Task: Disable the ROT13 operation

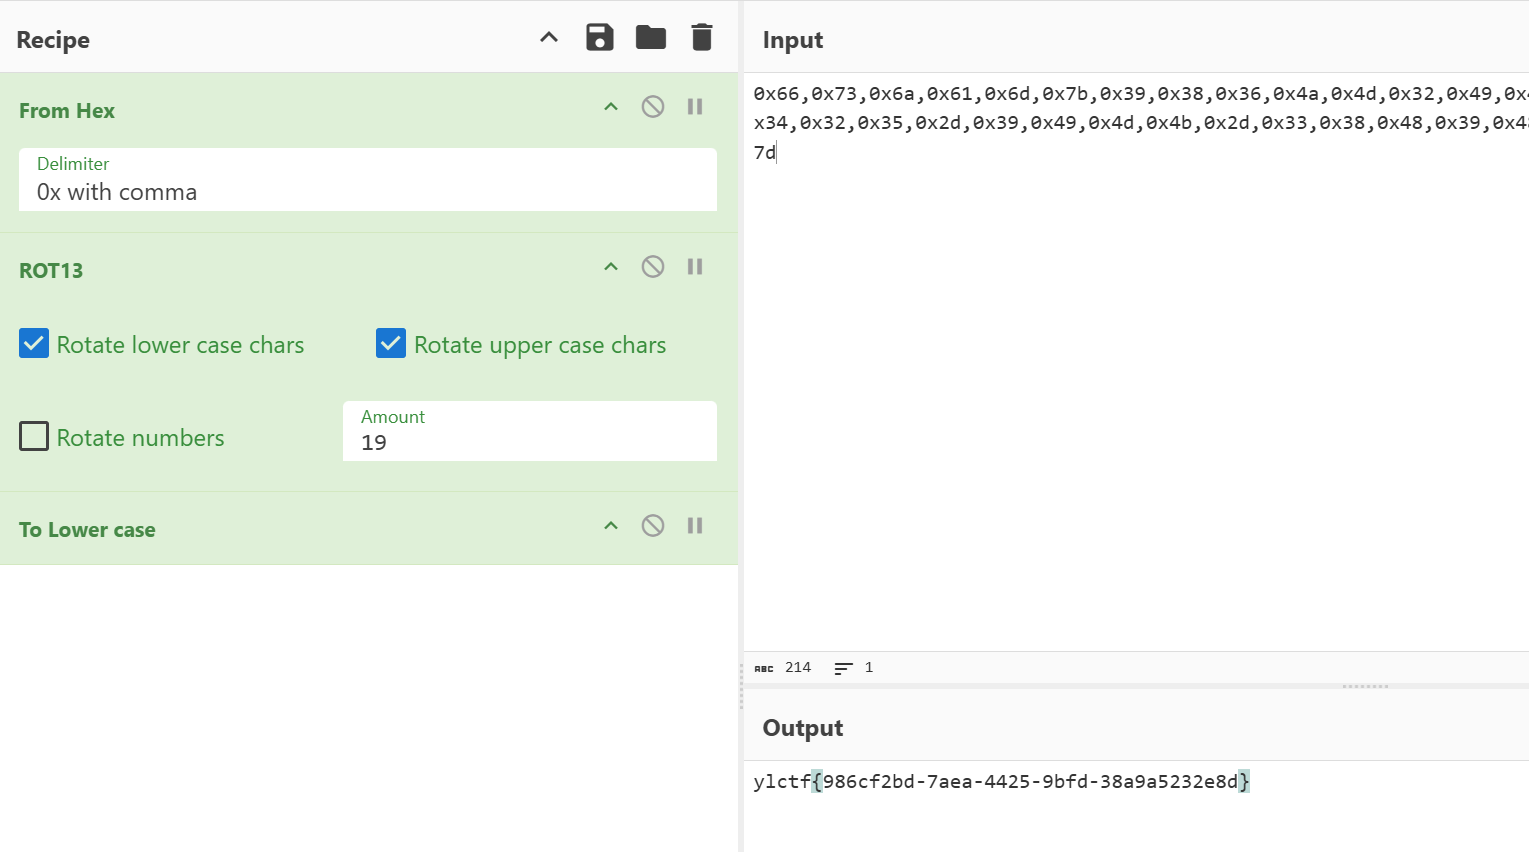Action: coord(653,267)
